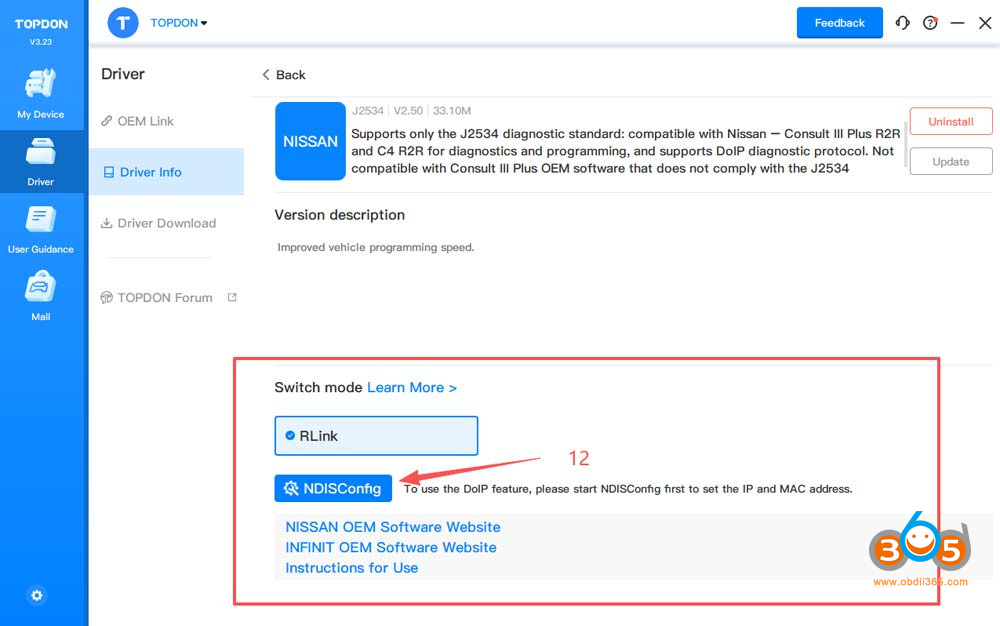
Task: Select the Driver Info tab
Action: (x=166, y=172)
